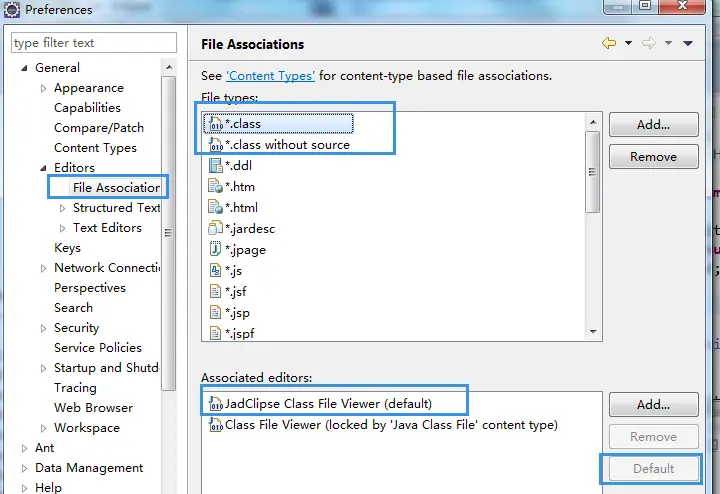Image resolution: width=720 pixels, height=494 pixels.
Task: Click the Default button
Action: pyautogui.click(x=653, y=469)
